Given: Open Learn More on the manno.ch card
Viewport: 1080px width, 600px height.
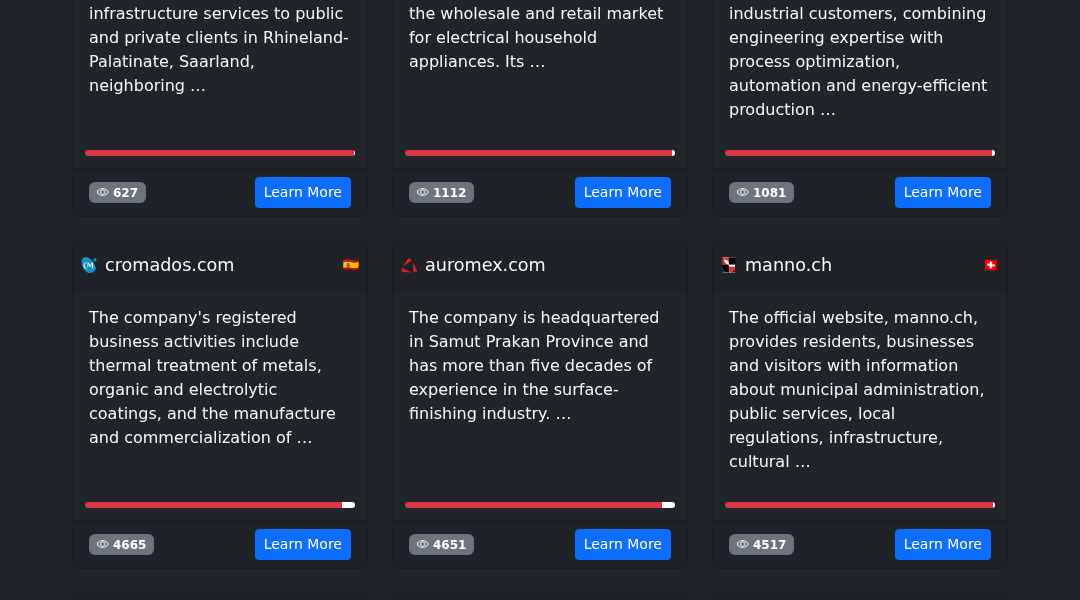Looking at the screenshot, I should [943, 544].
